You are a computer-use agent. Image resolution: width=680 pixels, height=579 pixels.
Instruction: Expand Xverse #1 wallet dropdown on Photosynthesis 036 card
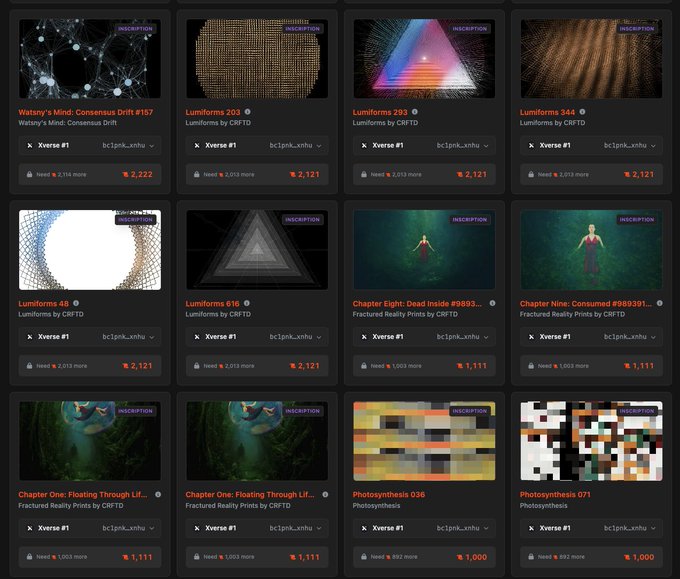424,528
